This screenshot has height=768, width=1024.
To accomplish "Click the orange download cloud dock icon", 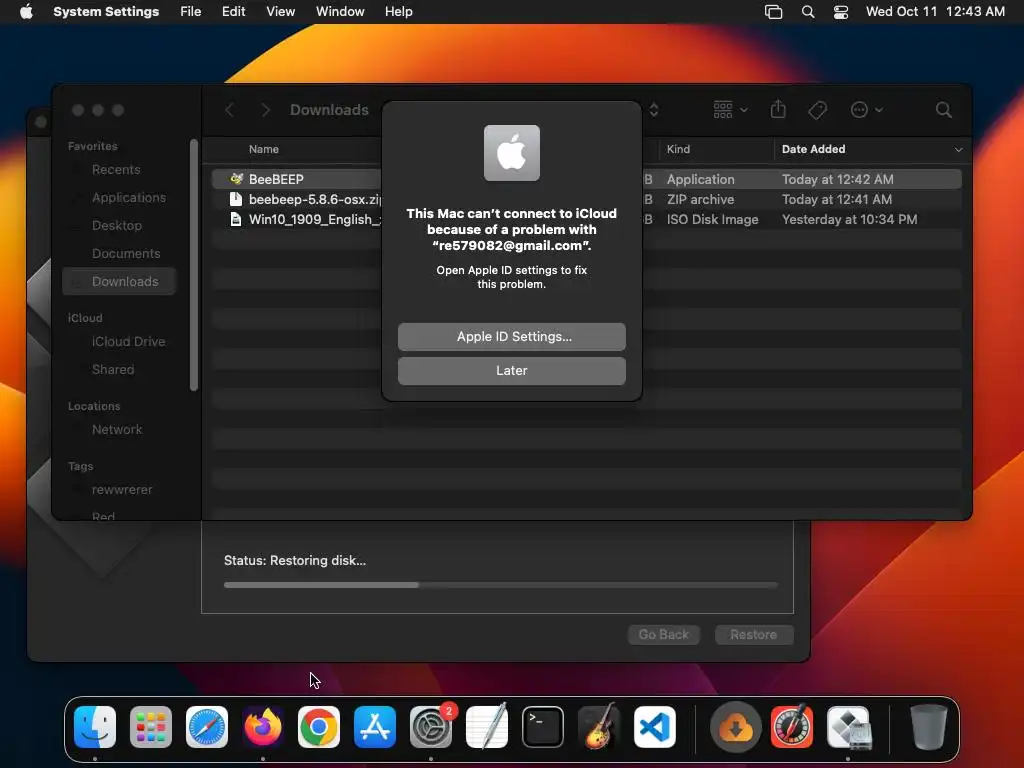I will (736, 727).
